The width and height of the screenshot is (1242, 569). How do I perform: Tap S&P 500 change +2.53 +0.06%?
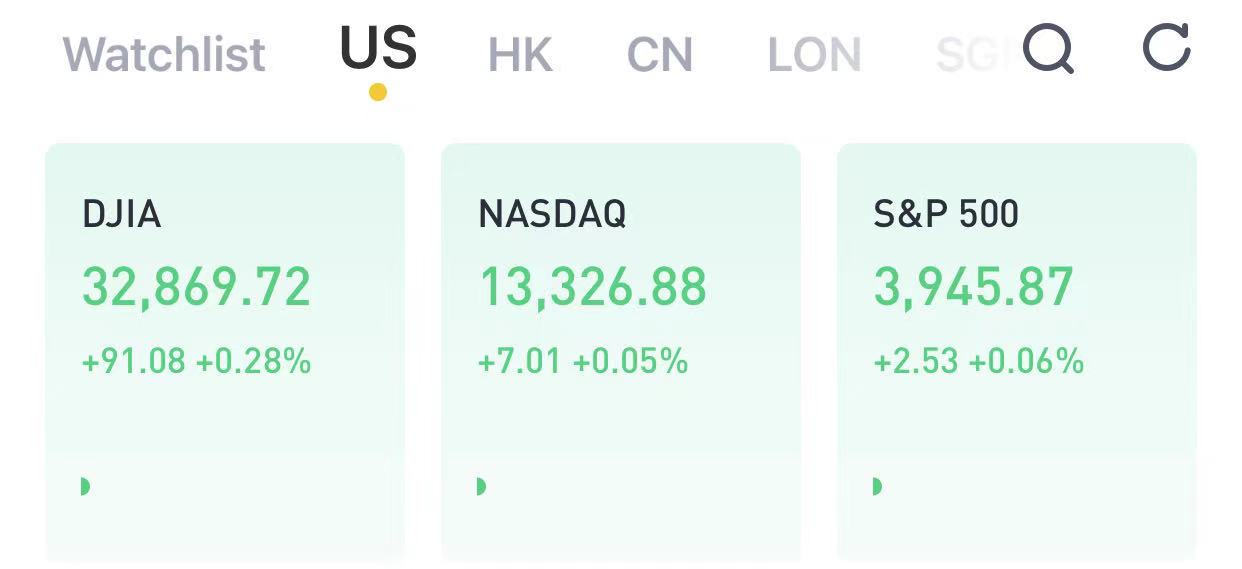(x=979, y=360)
